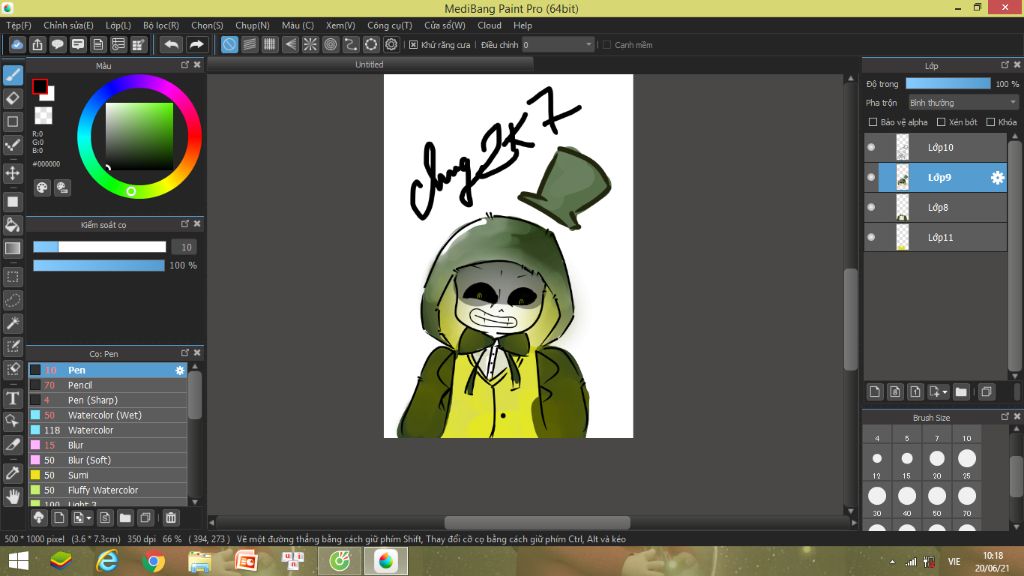Image resolution: width=1024 pixels, height=576 pixels.
Task: Toggle the Khóa lock checkbox
Action: point(991,122)
